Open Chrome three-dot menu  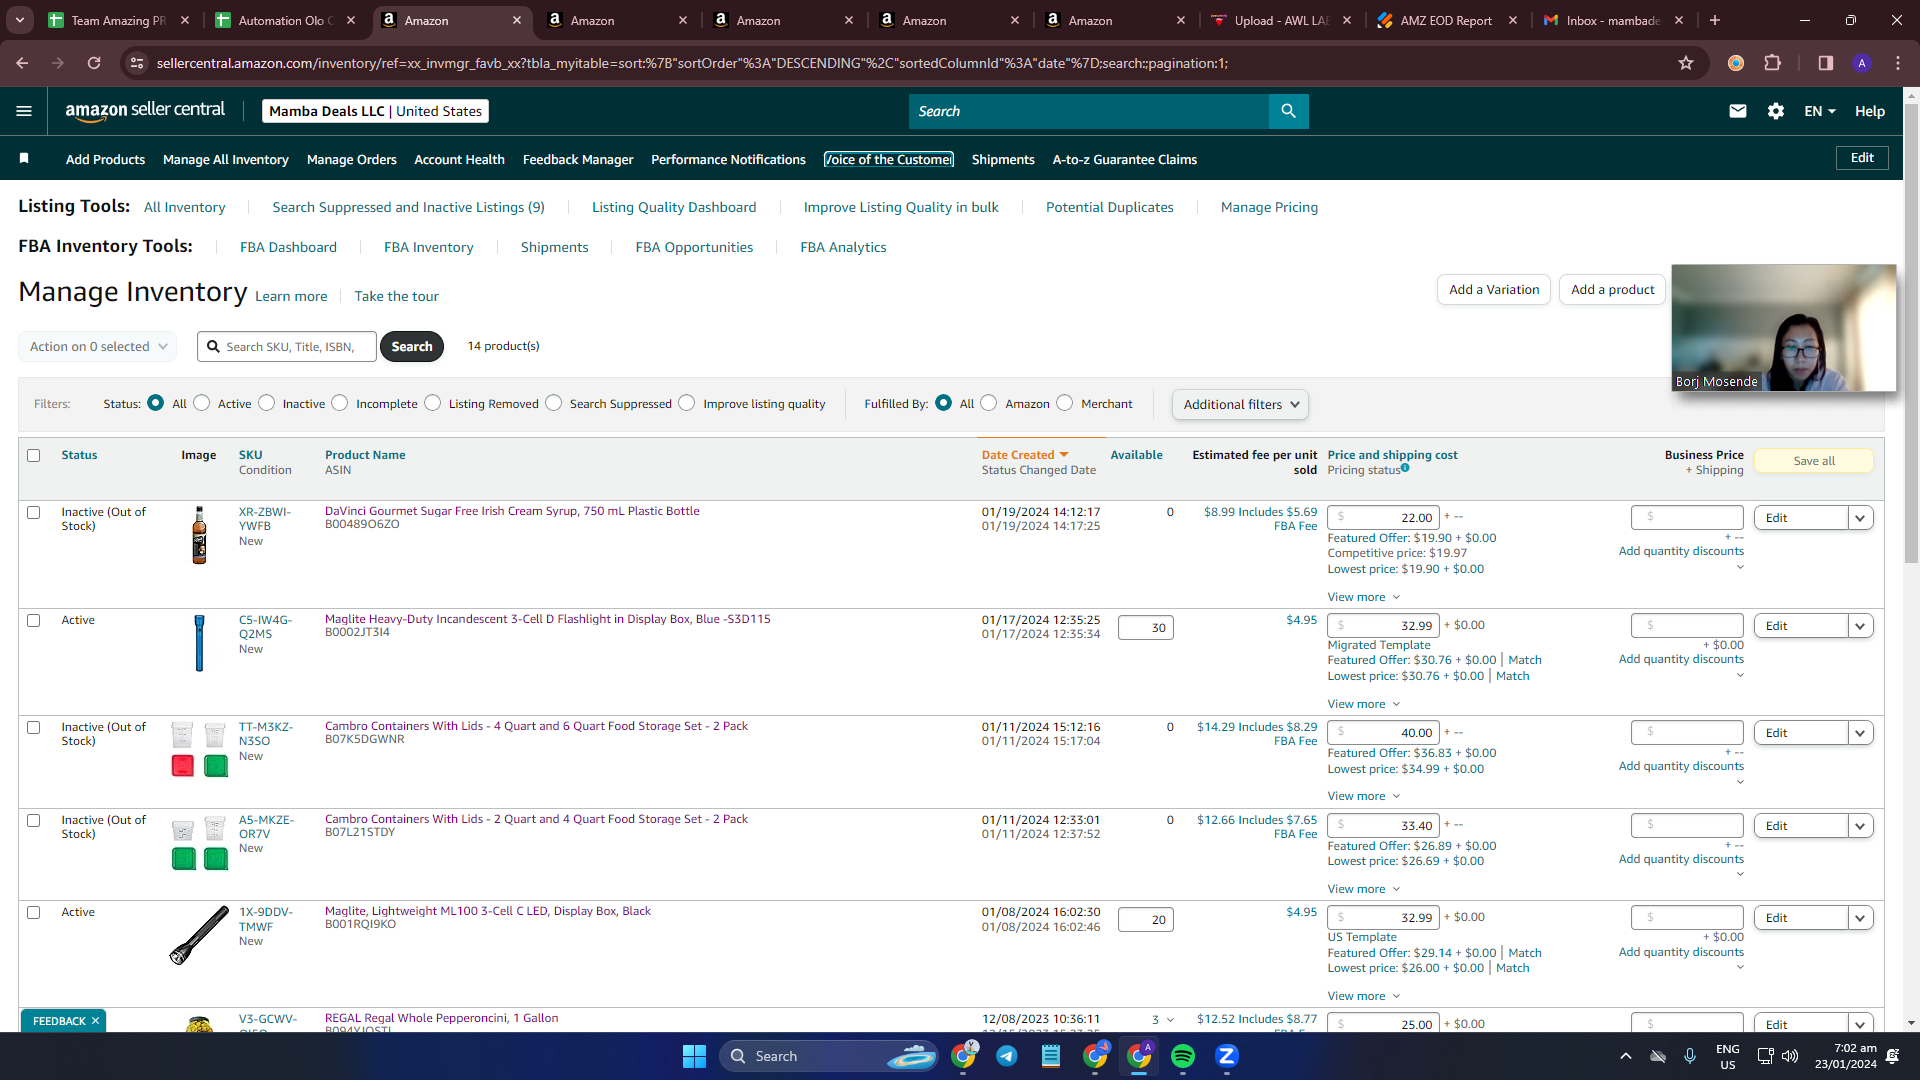pos(1898,63)
